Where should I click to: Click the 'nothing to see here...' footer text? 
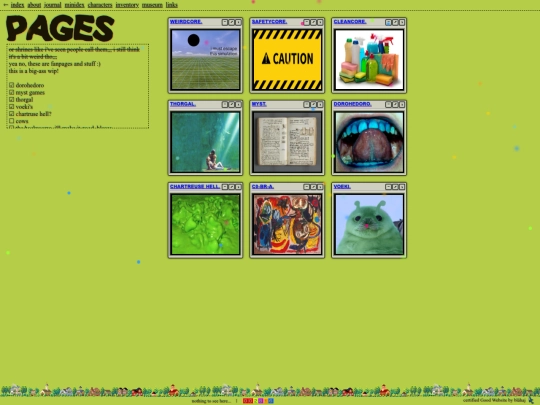click(211, 401)
